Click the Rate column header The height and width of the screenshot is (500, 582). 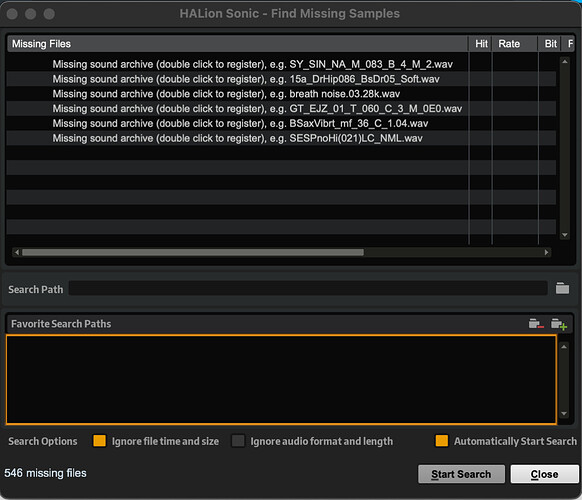click(514, 44)
